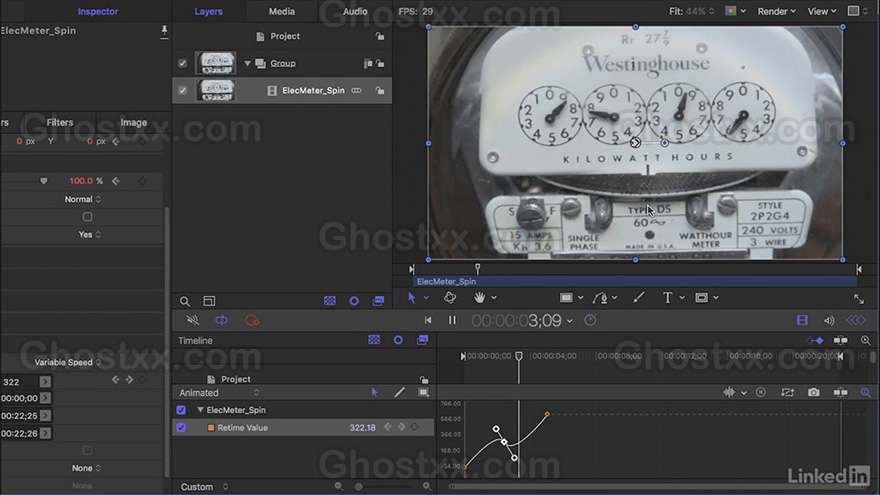This screenshot has width=880, height=495.
Task: Lock the Group layer
Action: point(380,63)
